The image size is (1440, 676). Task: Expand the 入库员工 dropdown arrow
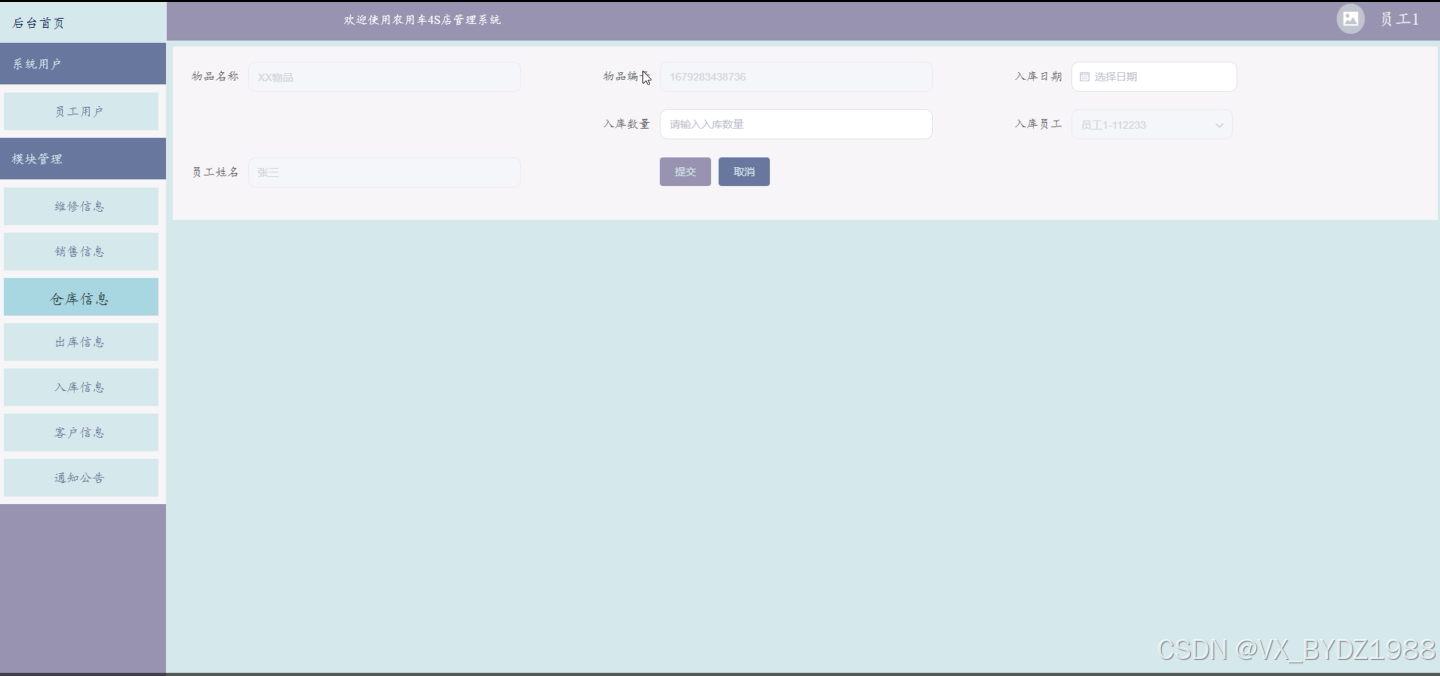click(1219, 125)
